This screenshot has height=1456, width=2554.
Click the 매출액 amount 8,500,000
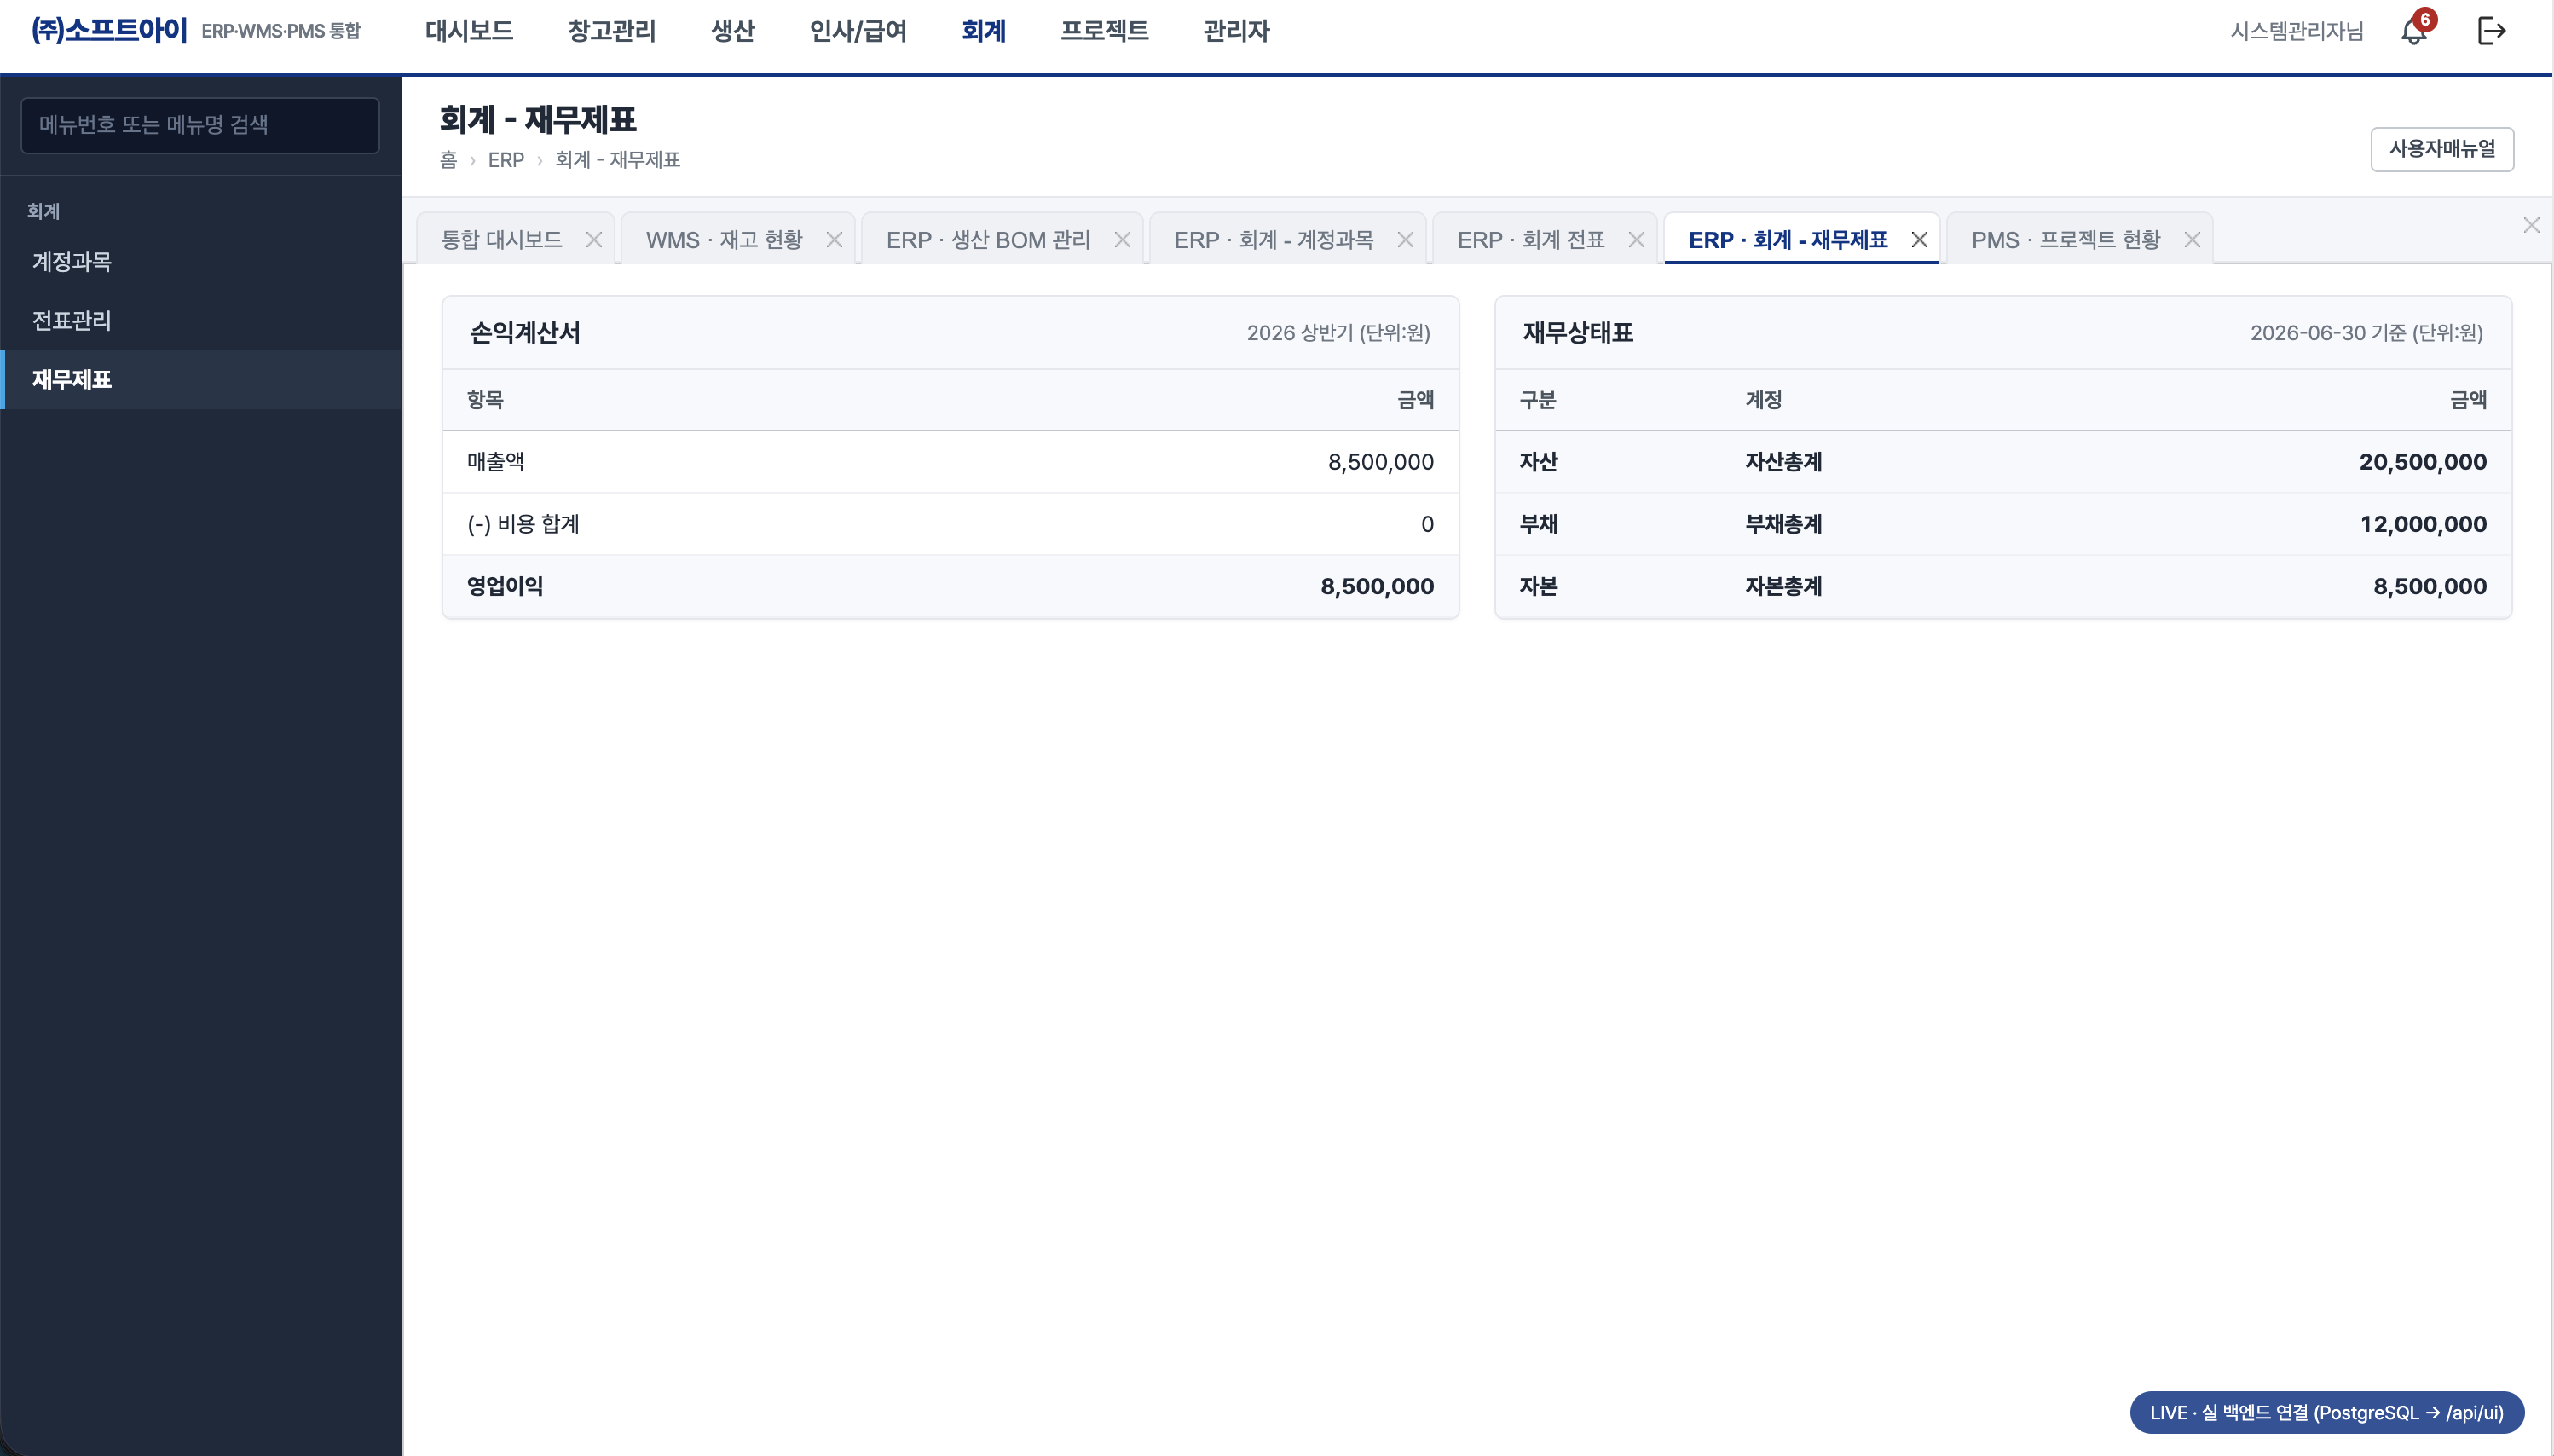point(1380,462)
